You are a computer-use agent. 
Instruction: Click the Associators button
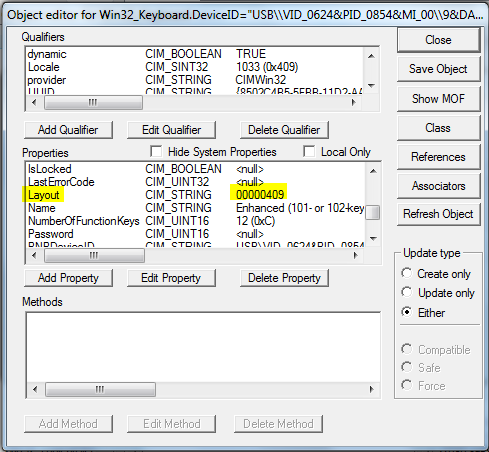coord(438,186)
